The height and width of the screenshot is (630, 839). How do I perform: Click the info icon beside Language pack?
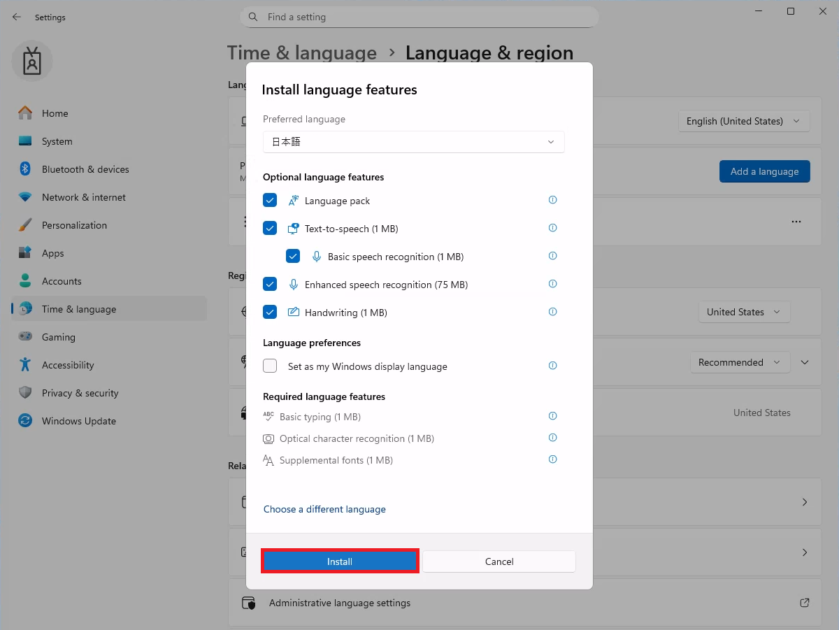click(553, 200)
